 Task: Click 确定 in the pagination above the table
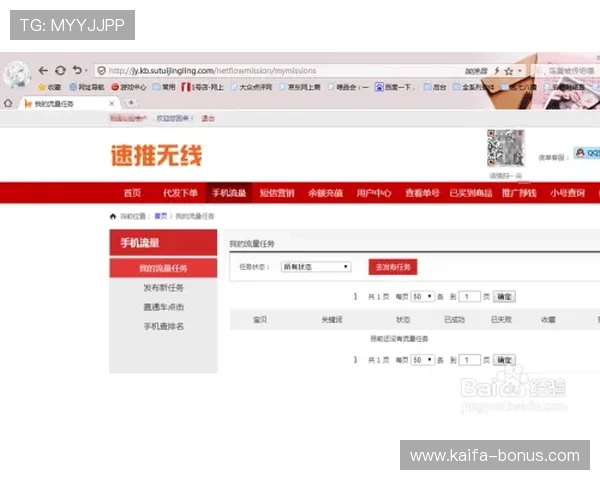504,297
